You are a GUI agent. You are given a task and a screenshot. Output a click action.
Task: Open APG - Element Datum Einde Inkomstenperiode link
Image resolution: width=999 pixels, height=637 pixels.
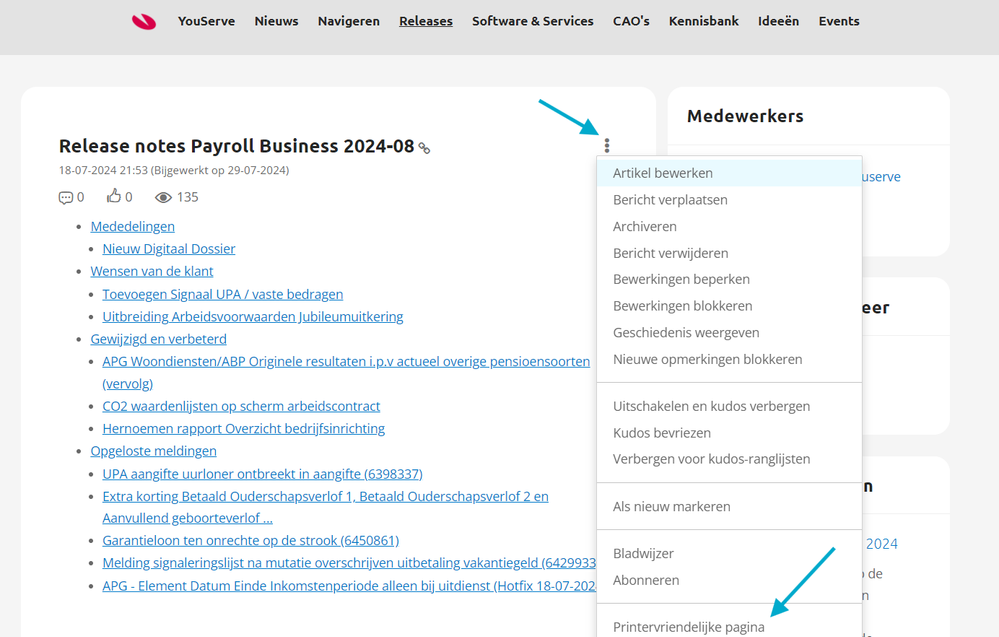349,586
